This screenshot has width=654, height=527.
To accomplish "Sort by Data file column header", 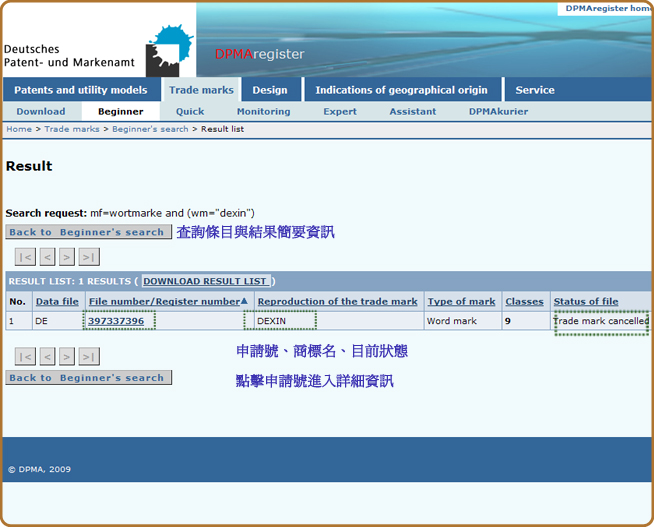I will coord(57,301).
